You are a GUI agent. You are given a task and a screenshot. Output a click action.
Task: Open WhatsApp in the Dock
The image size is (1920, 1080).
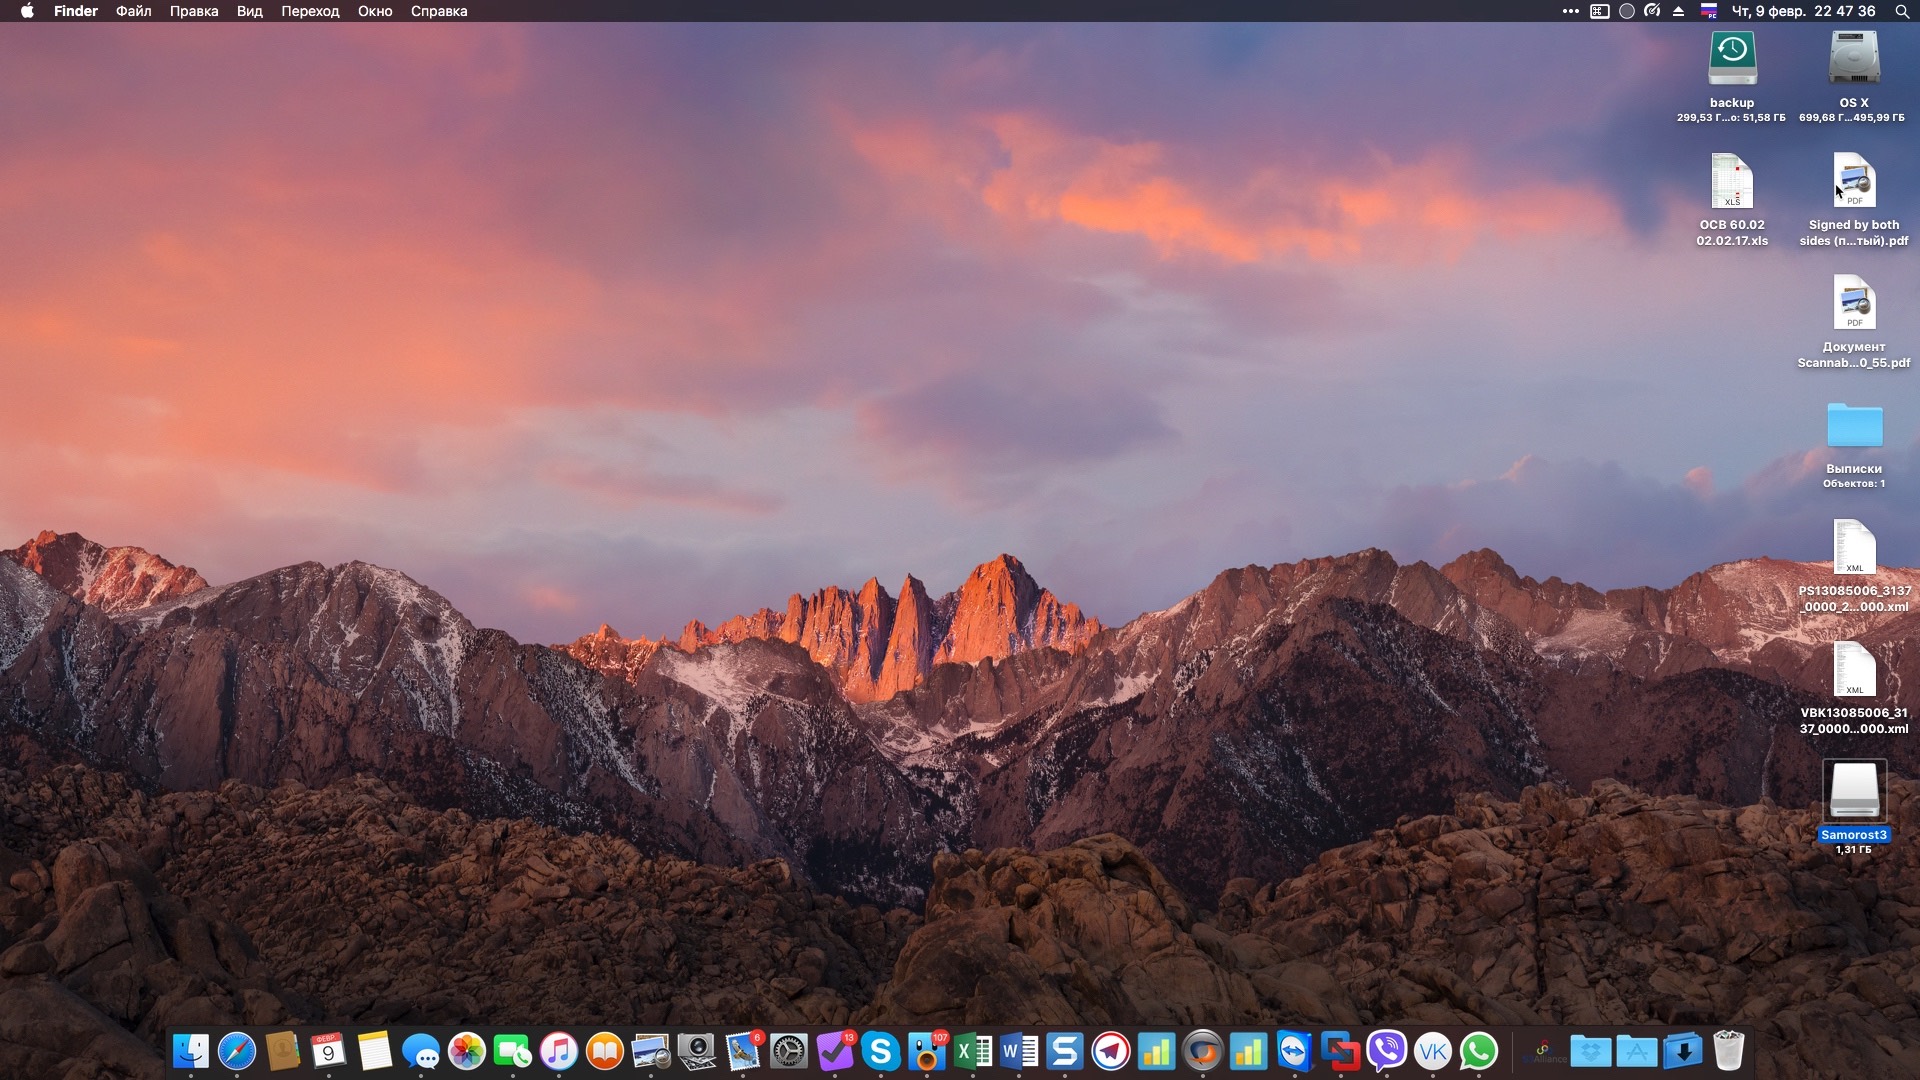pos(1478,1051)
